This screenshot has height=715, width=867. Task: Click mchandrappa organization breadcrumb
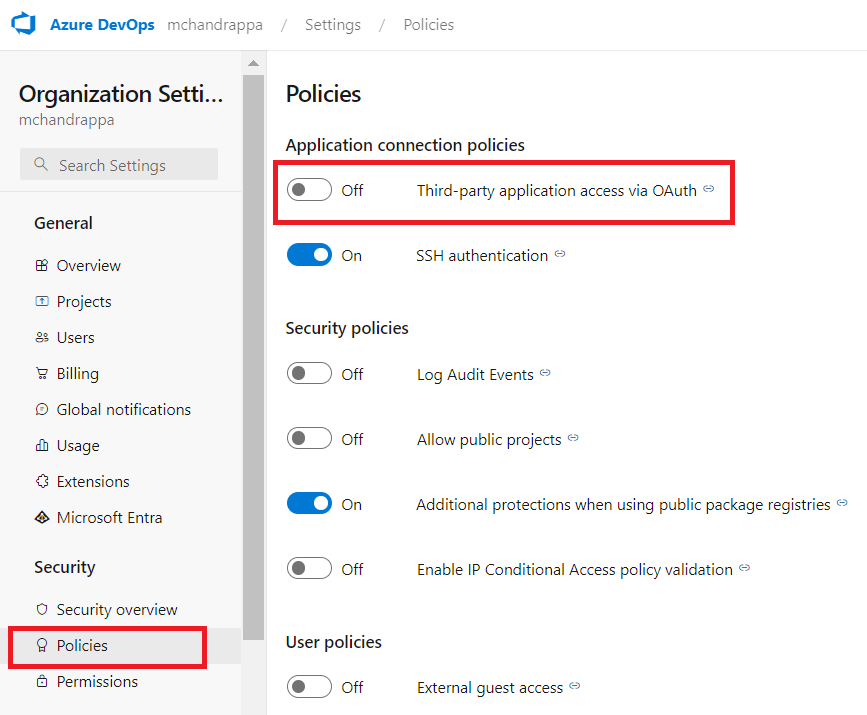(x=215, y=25)
